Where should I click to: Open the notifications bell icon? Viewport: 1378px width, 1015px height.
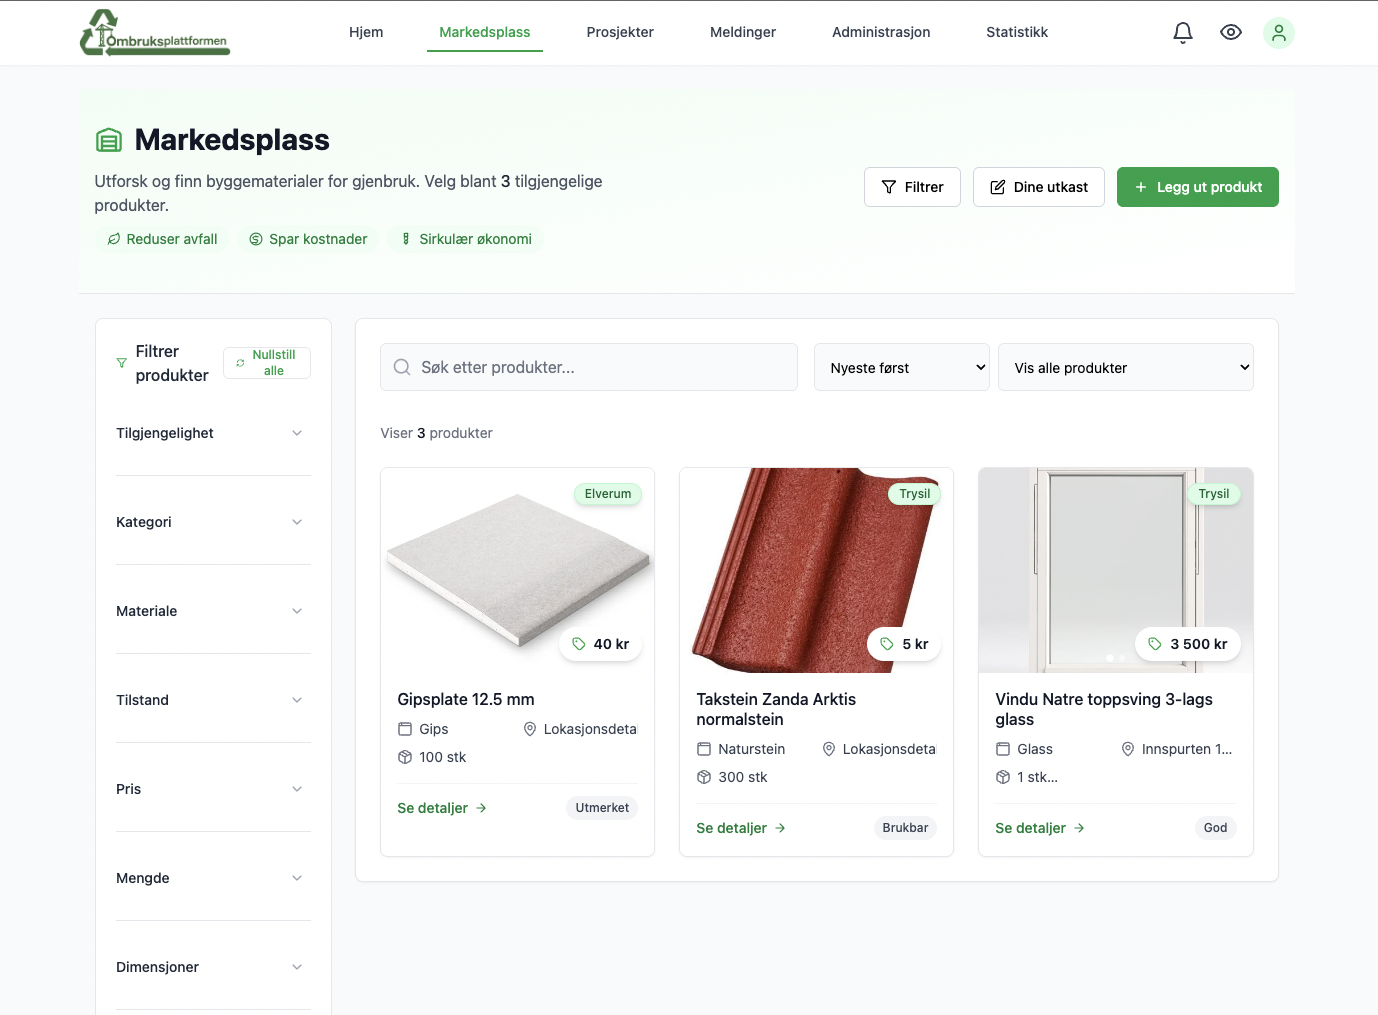(1183, 33)
